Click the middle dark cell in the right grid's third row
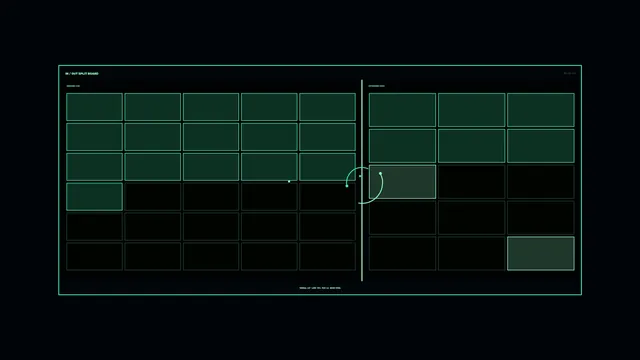The height and width of the screenshot is (360, 640). 471,182
